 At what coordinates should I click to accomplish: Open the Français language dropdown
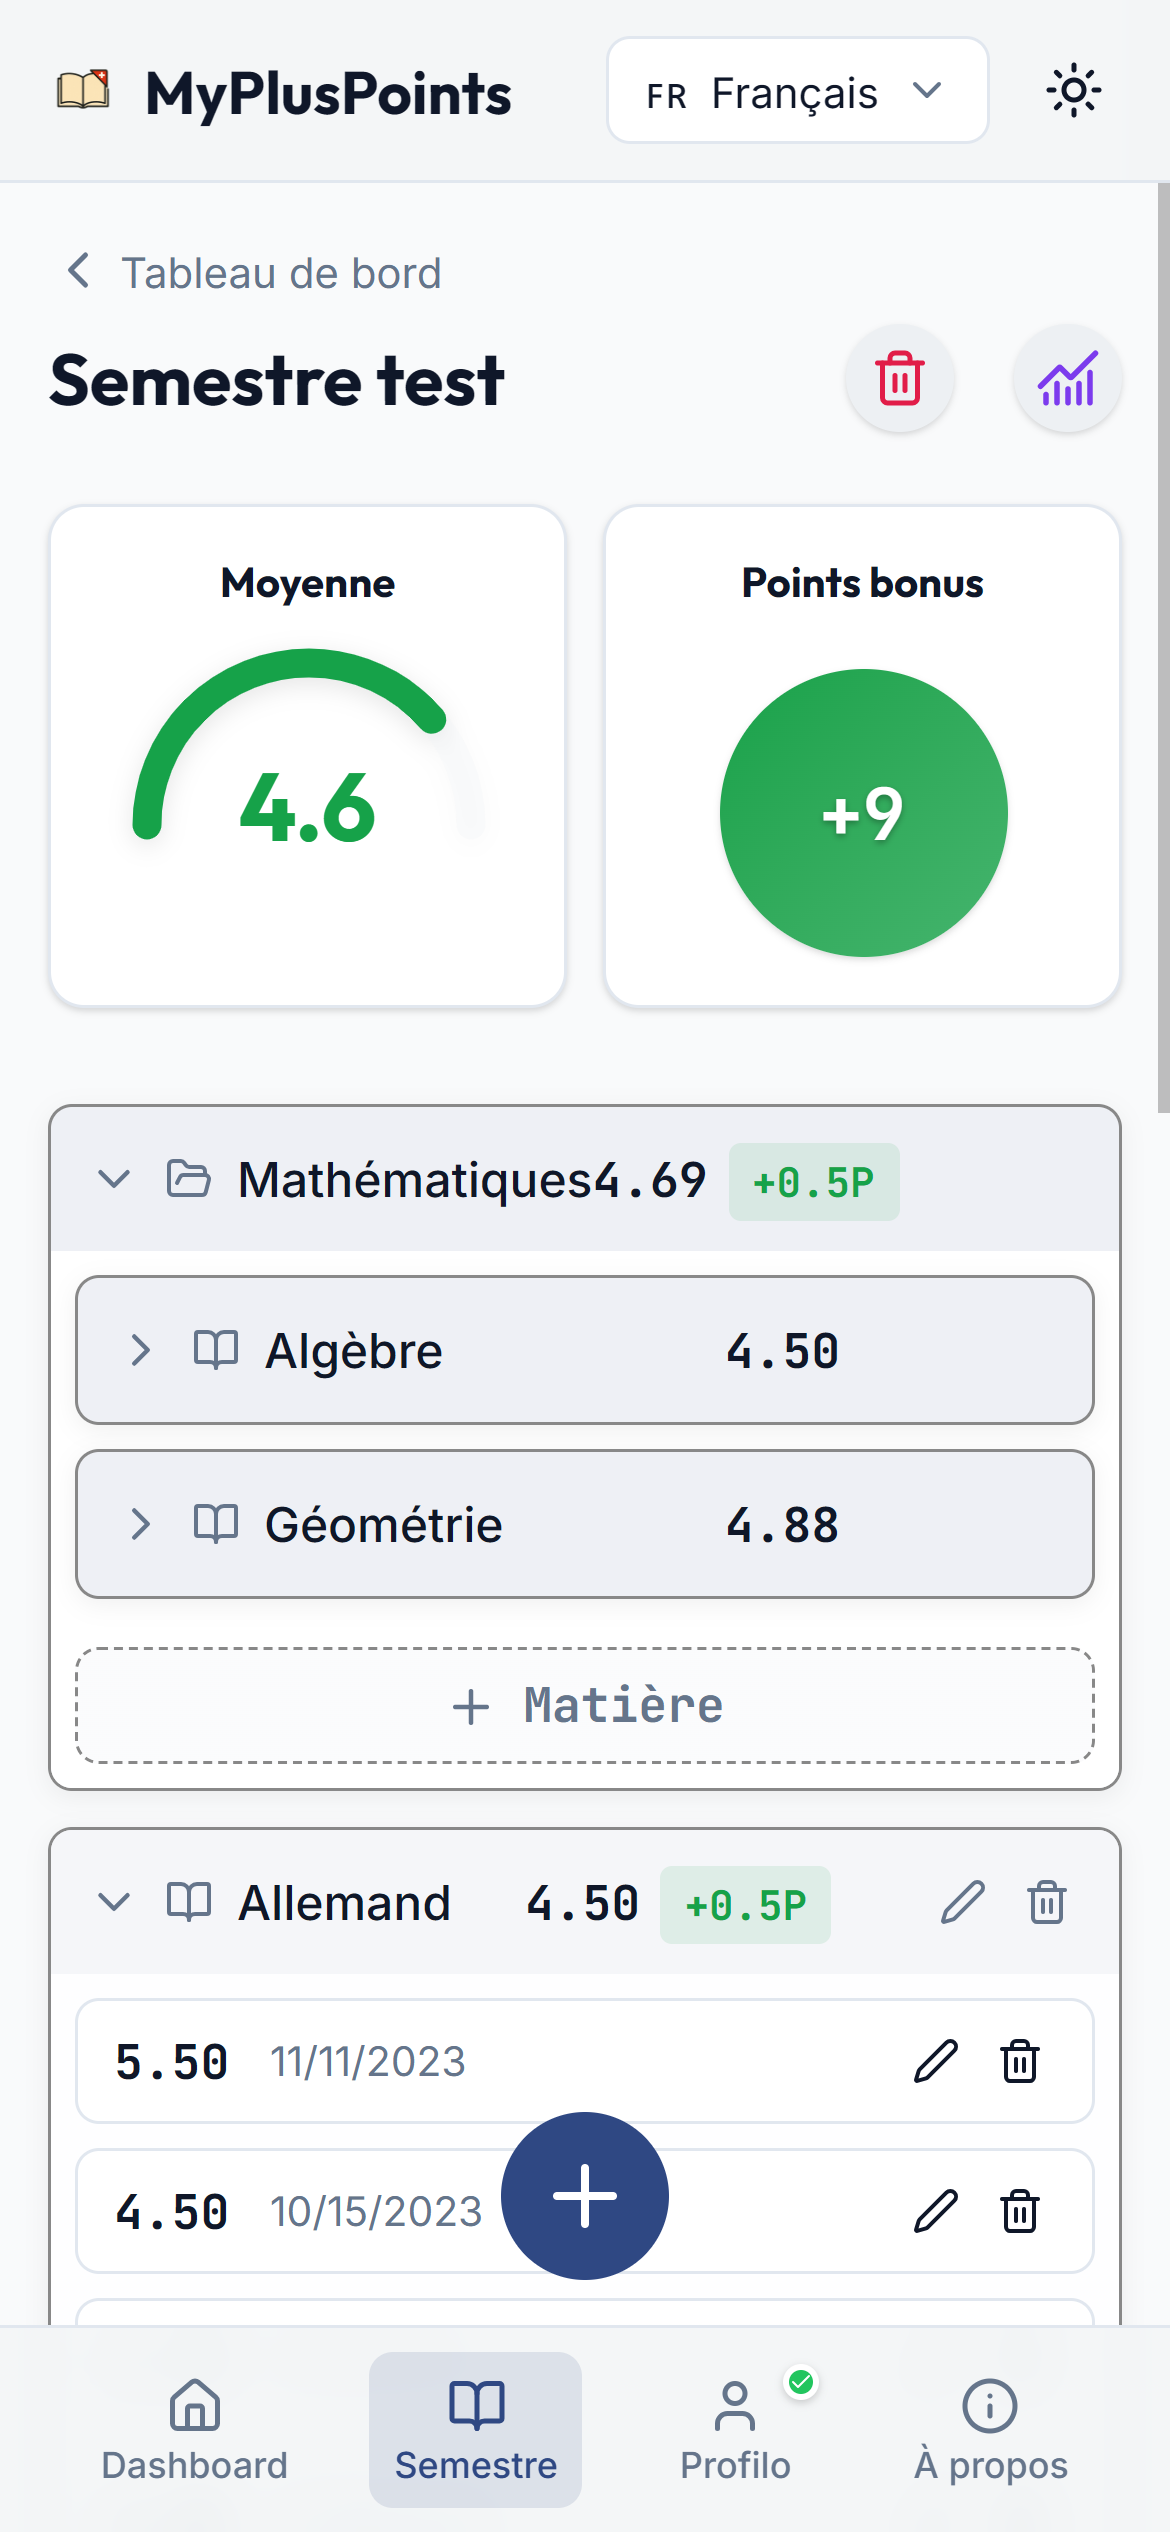point(797,91)
